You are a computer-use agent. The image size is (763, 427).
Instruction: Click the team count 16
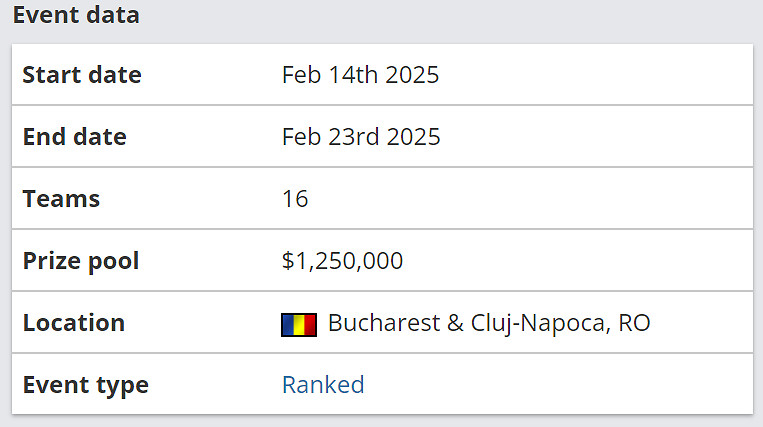pyautogui.click(x=295, y=199)
